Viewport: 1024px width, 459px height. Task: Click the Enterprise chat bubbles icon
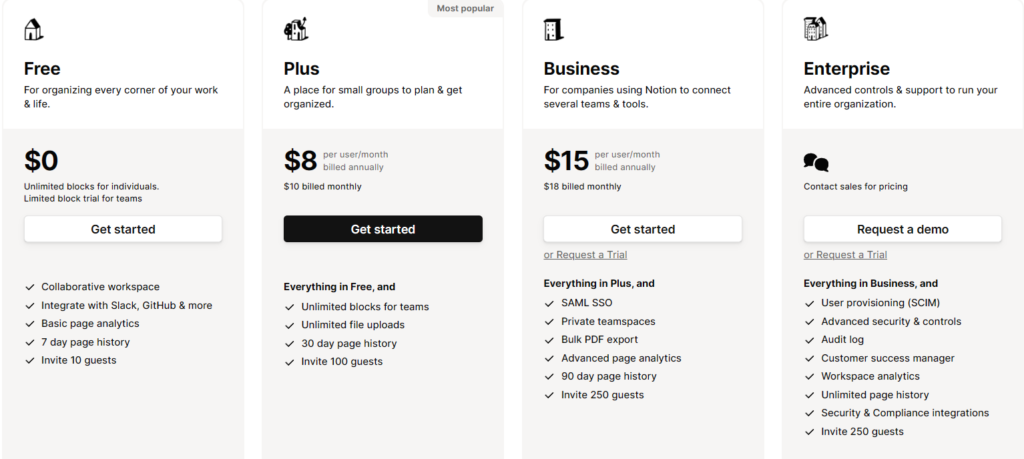tap(816, 162)
